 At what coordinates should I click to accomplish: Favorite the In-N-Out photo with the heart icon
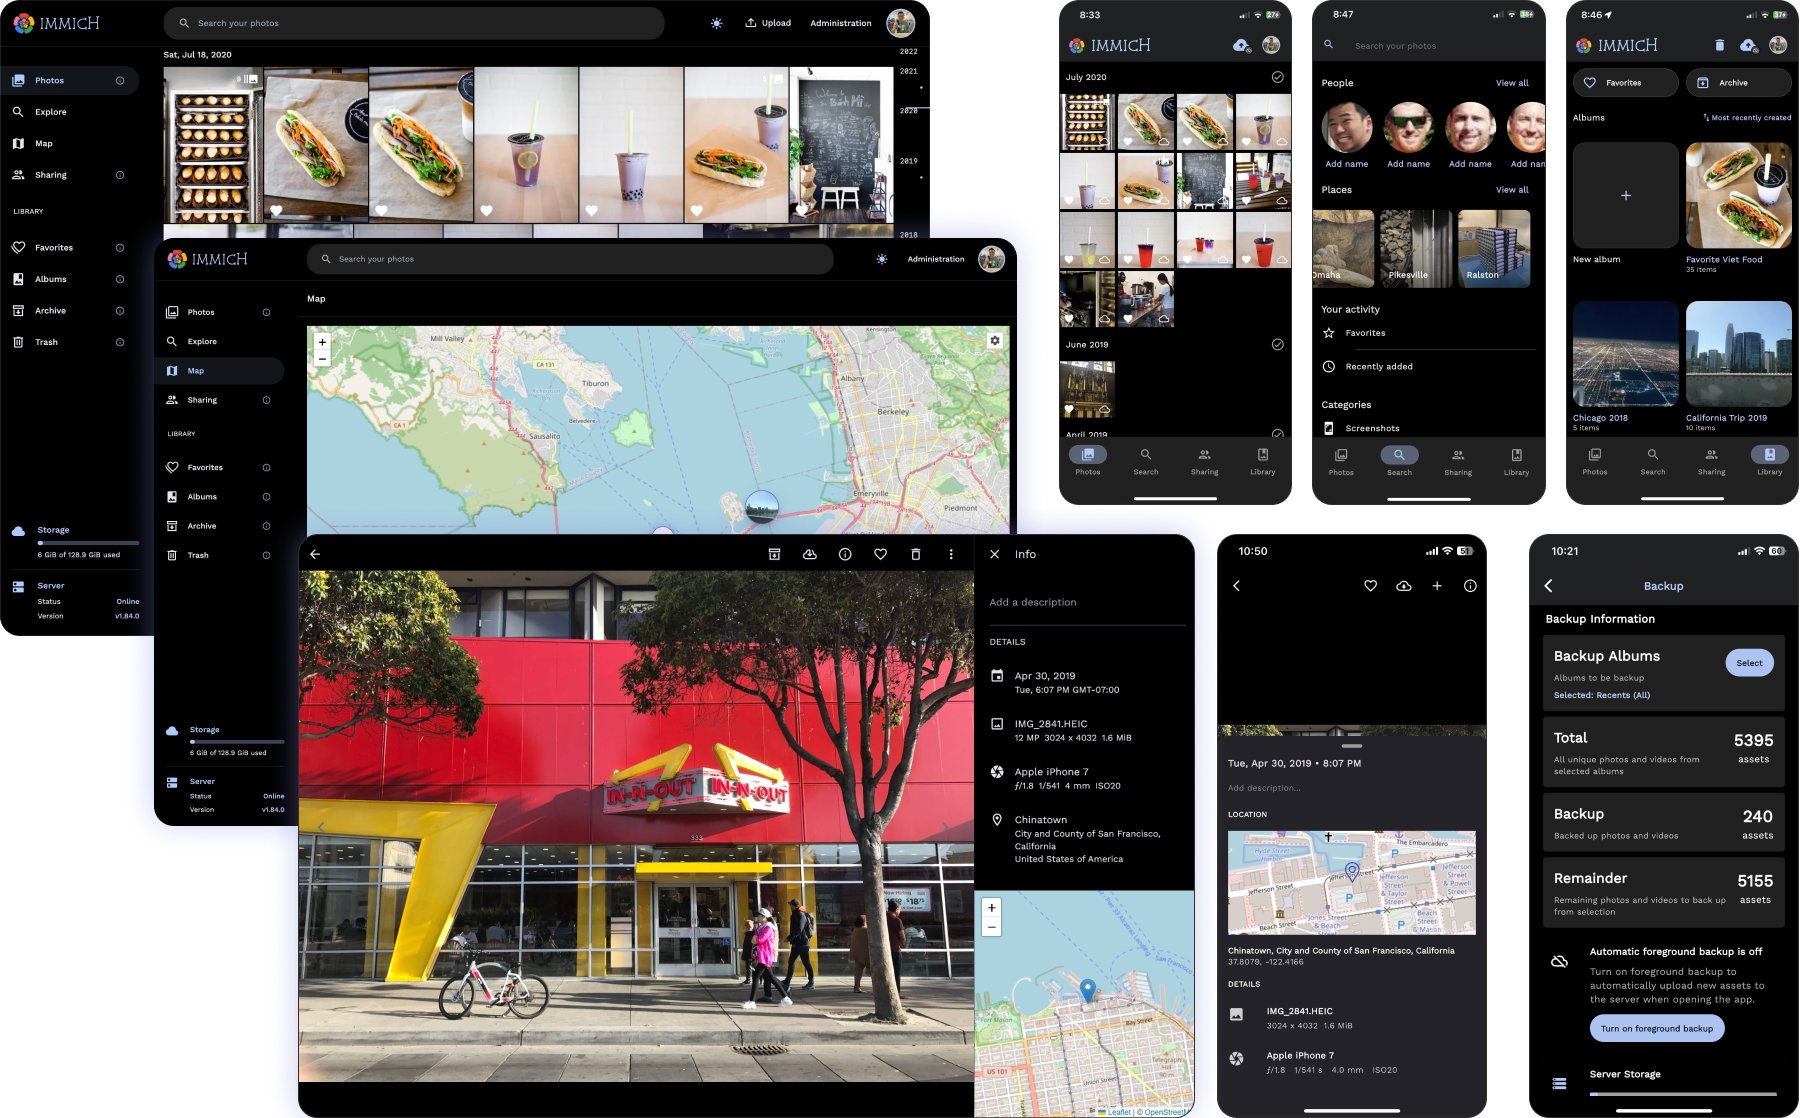point(880,554)
